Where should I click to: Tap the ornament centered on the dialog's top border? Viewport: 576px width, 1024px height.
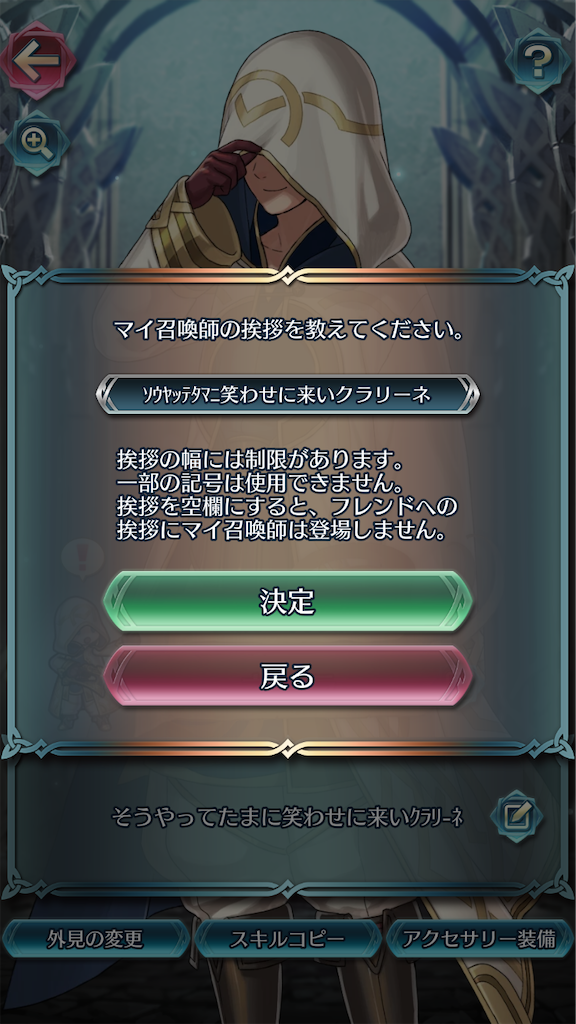coord(288,276)
